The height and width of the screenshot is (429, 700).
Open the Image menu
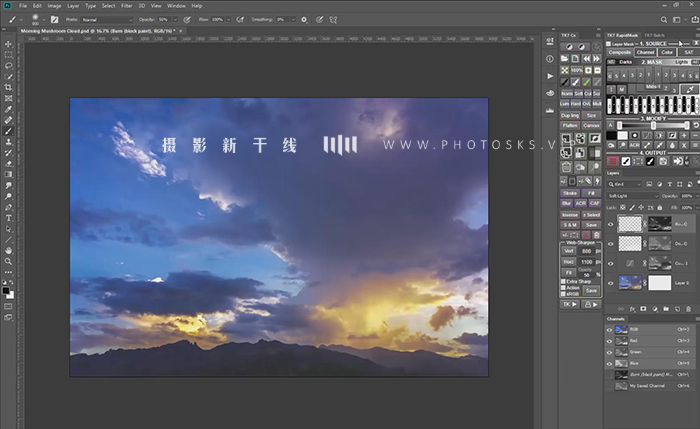54,6
